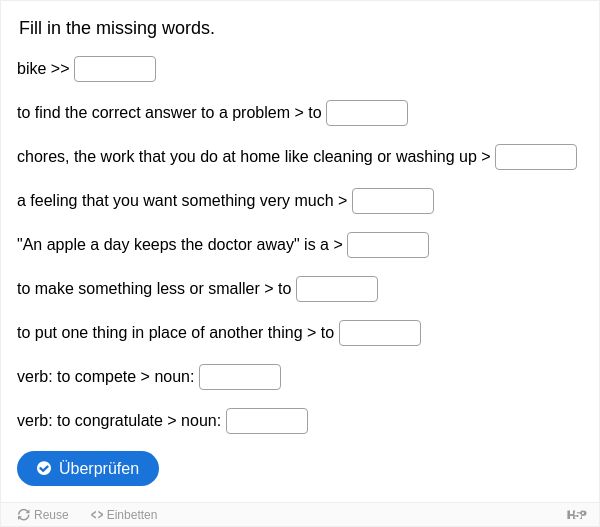
Task: Focus the 'feeling that you want something' blank
Action: click(393, 201)
